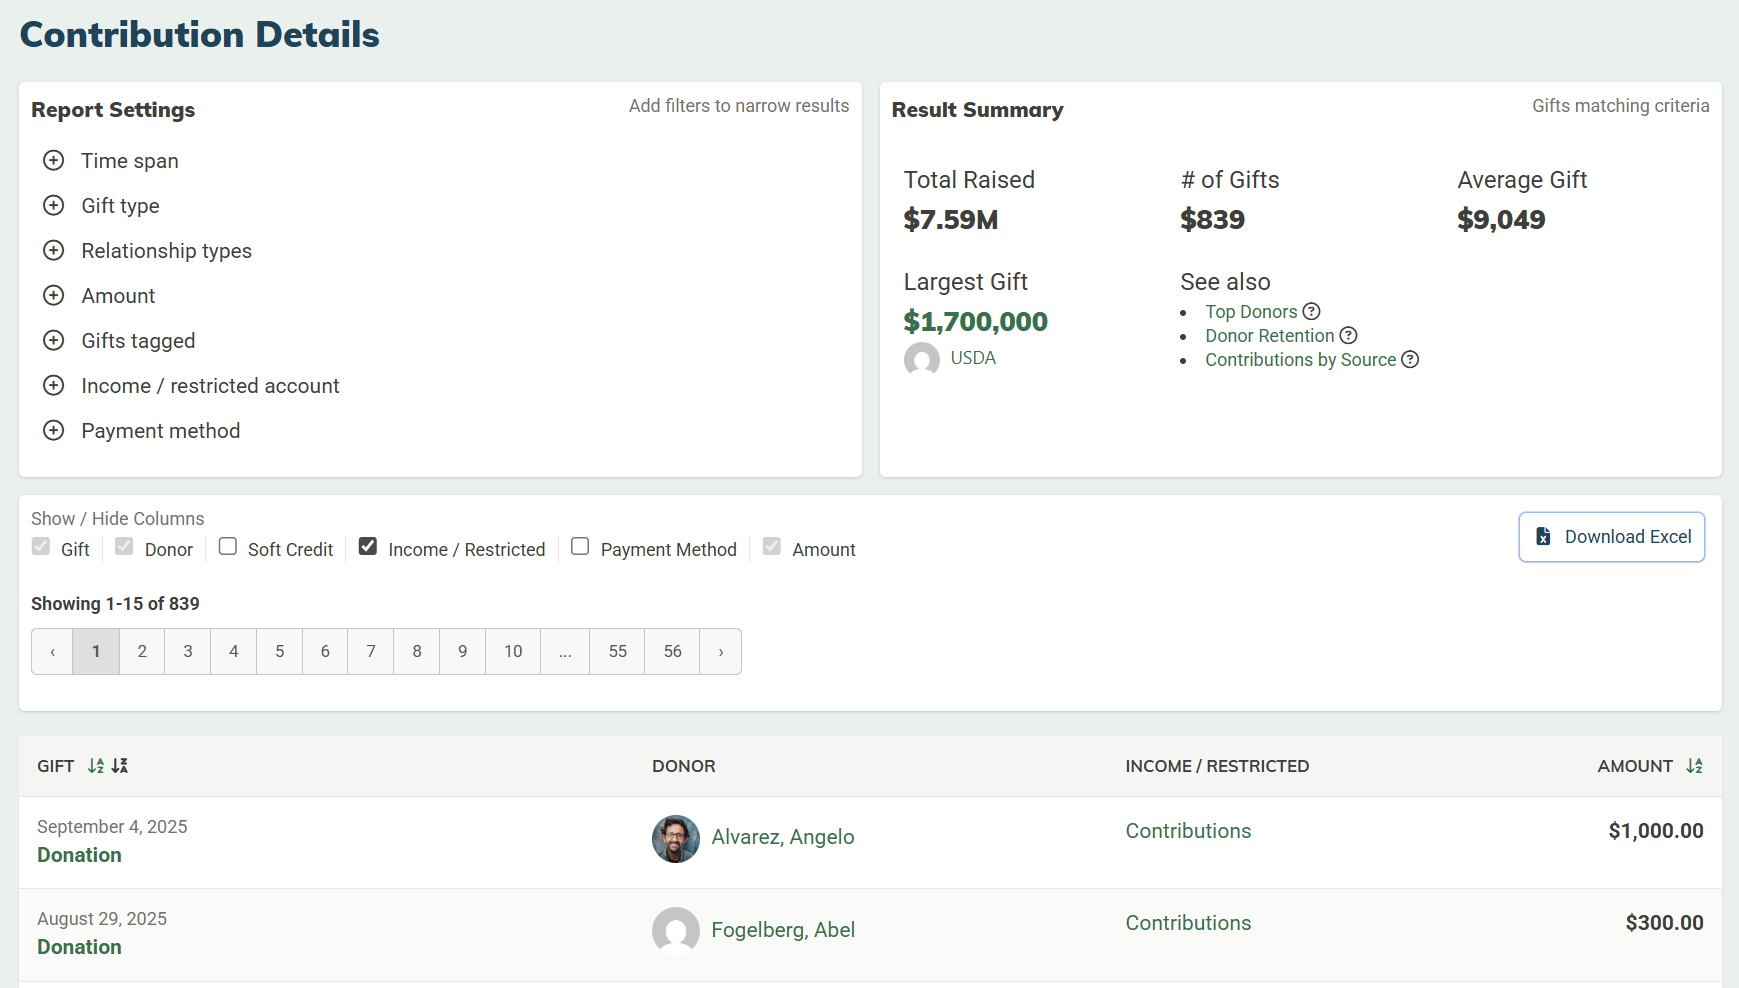
Task: Go to next page arrow
Action: click(x=720, y=652)
